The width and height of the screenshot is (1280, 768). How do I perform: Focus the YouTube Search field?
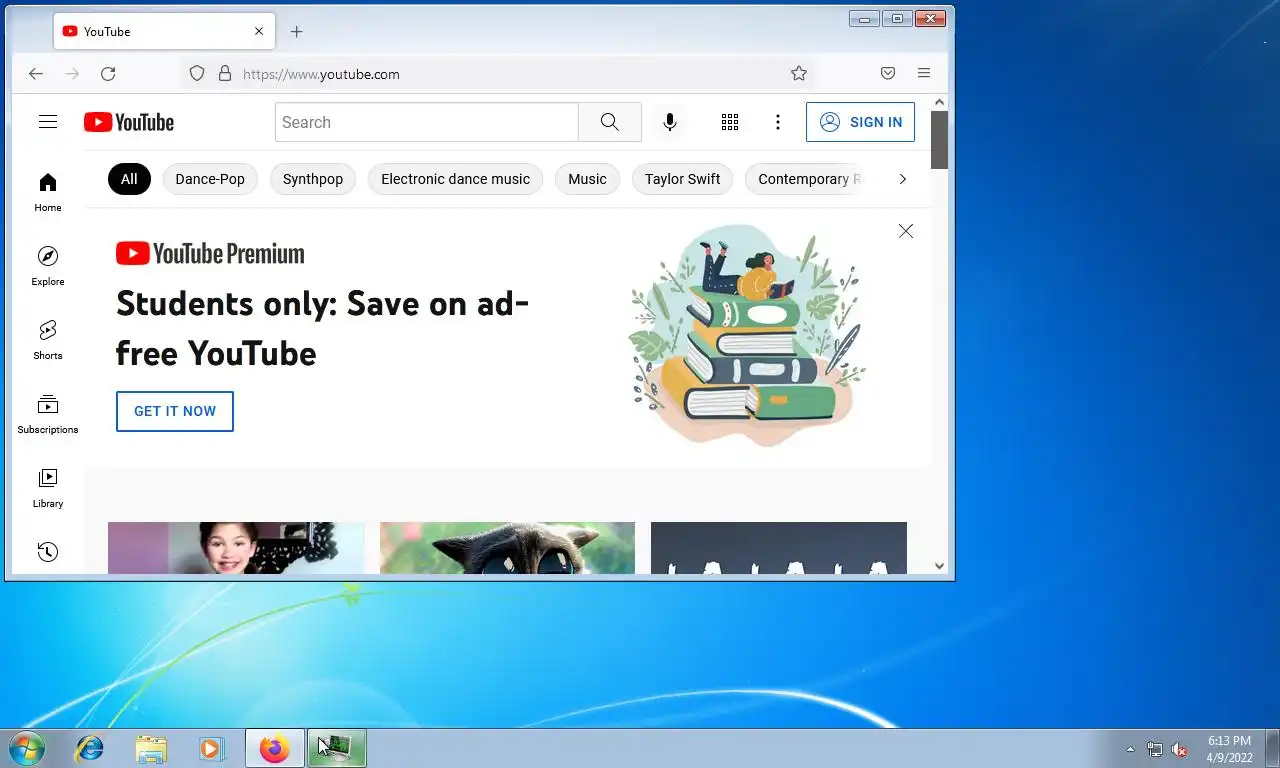[427, 122]
